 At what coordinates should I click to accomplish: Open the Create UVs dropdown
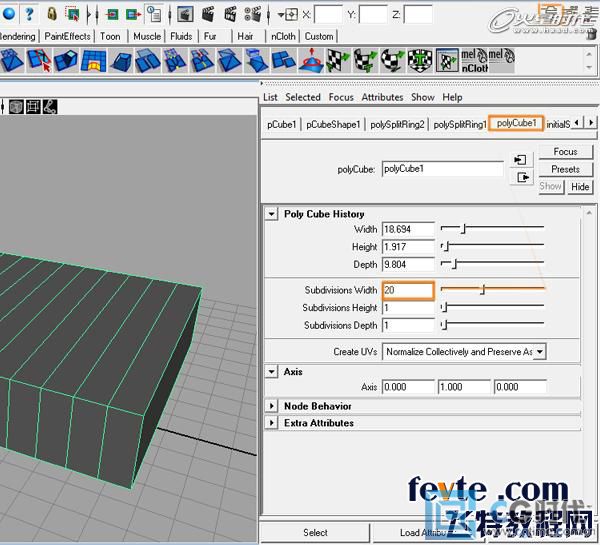point(464,351)
